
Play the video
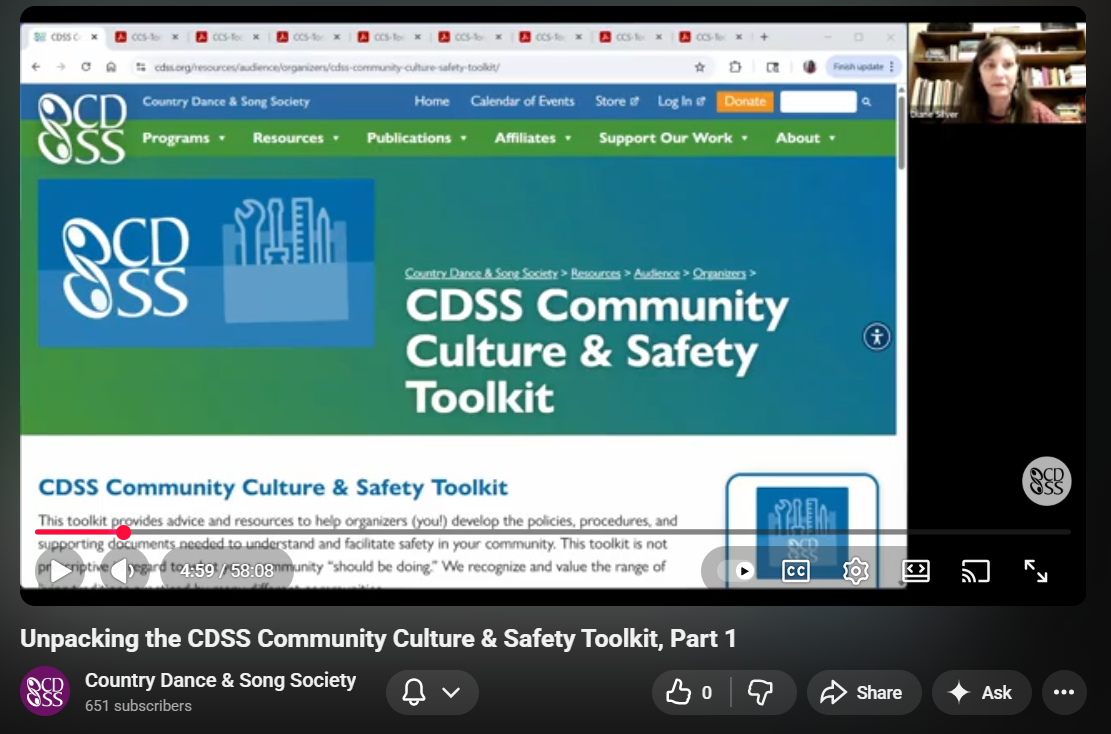point(60,571)
